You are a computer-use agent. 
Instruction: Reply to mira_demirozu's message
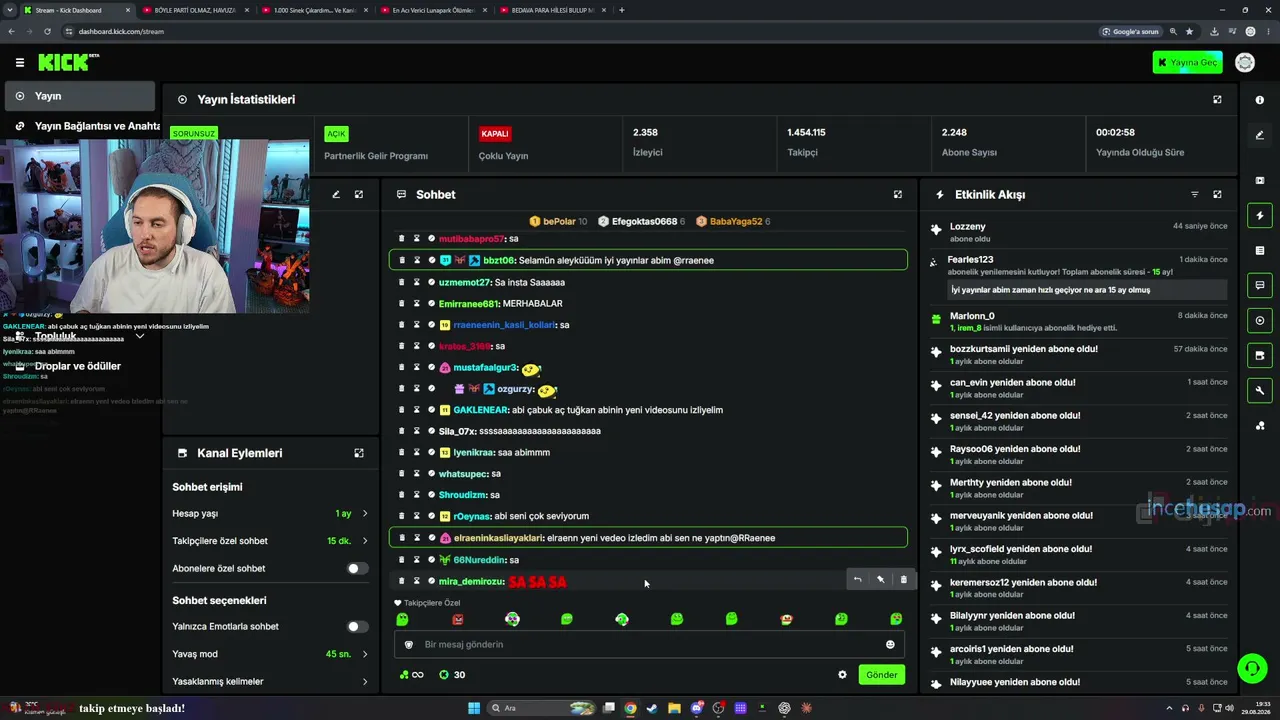click(857, 579)
